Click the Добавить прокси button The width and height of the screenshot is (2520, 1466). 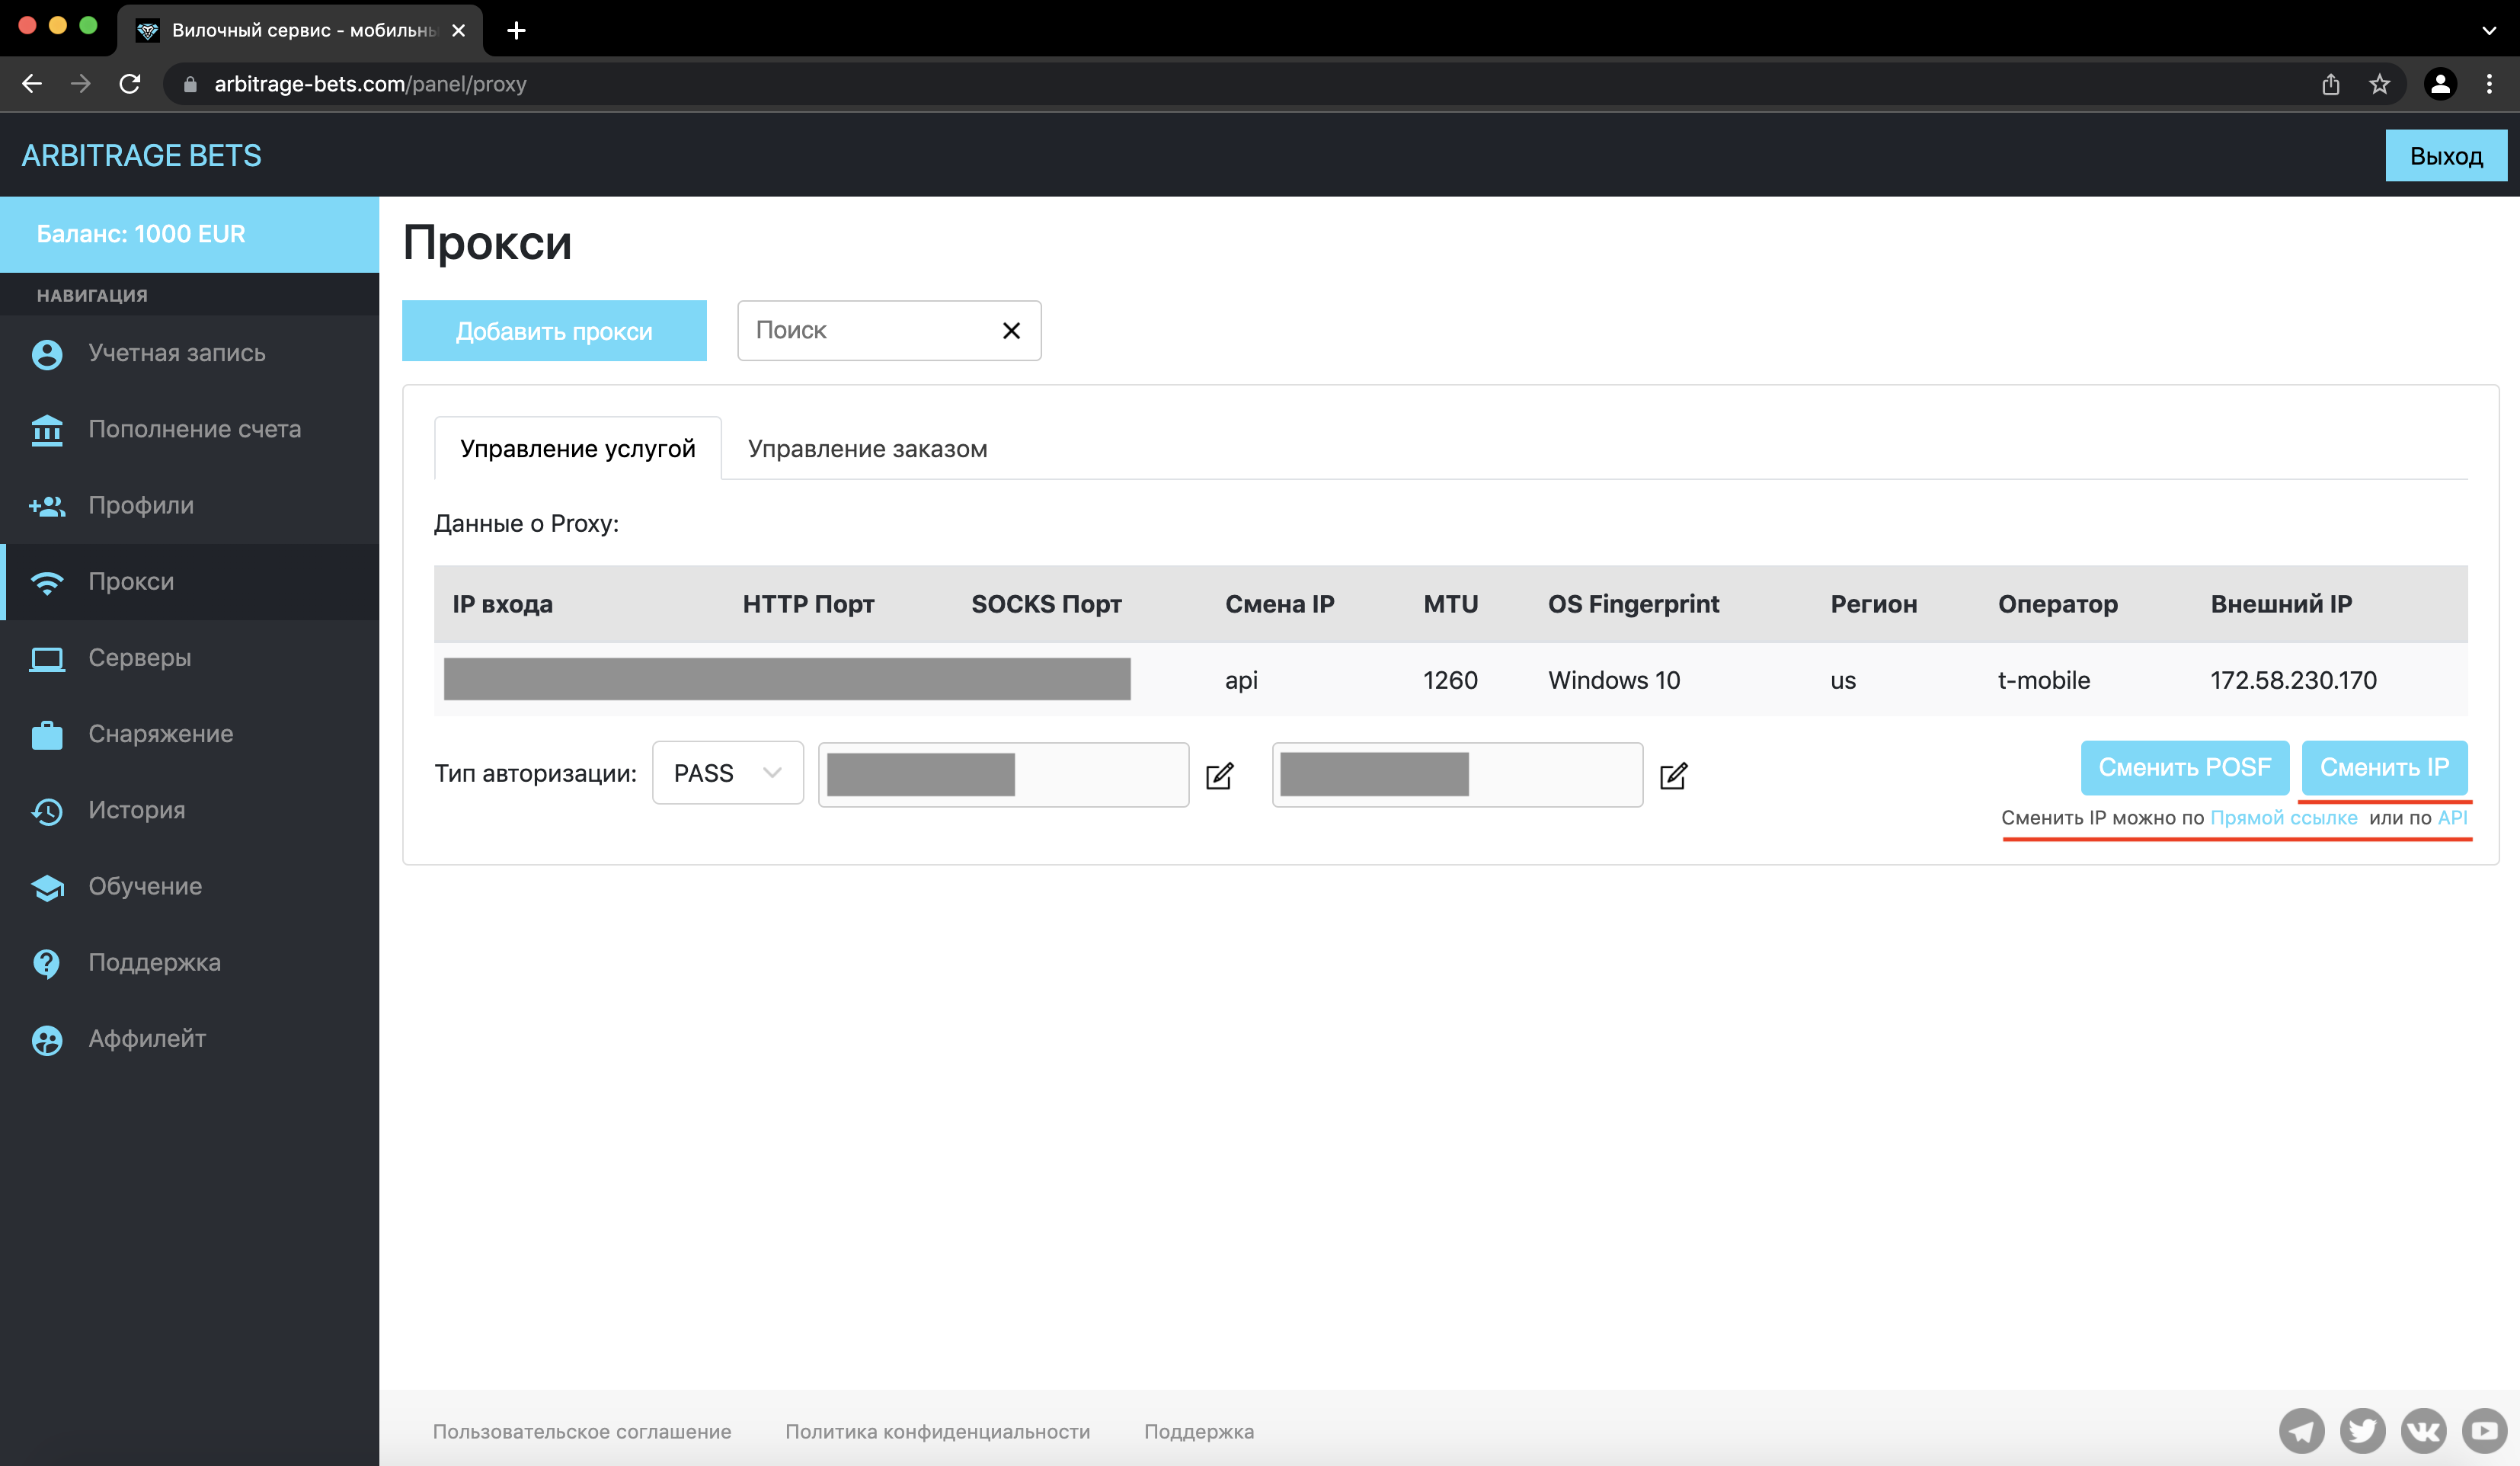[553, 331]
